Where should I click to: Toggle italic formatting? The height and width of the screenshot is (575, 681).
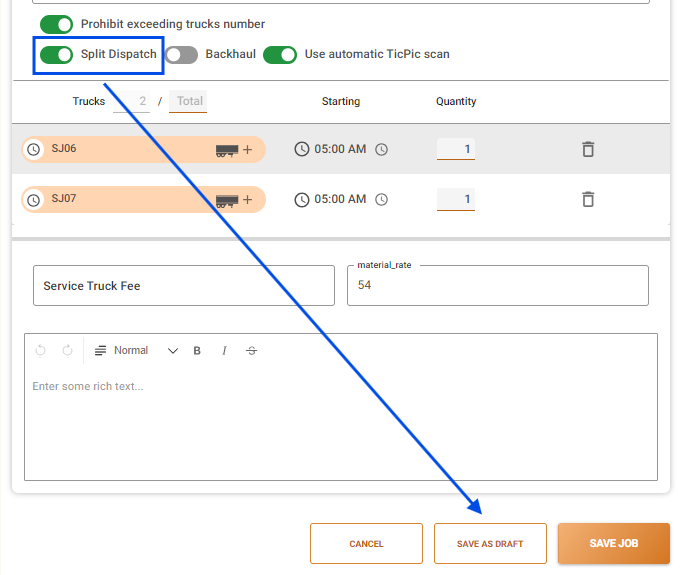coord(224,351)
